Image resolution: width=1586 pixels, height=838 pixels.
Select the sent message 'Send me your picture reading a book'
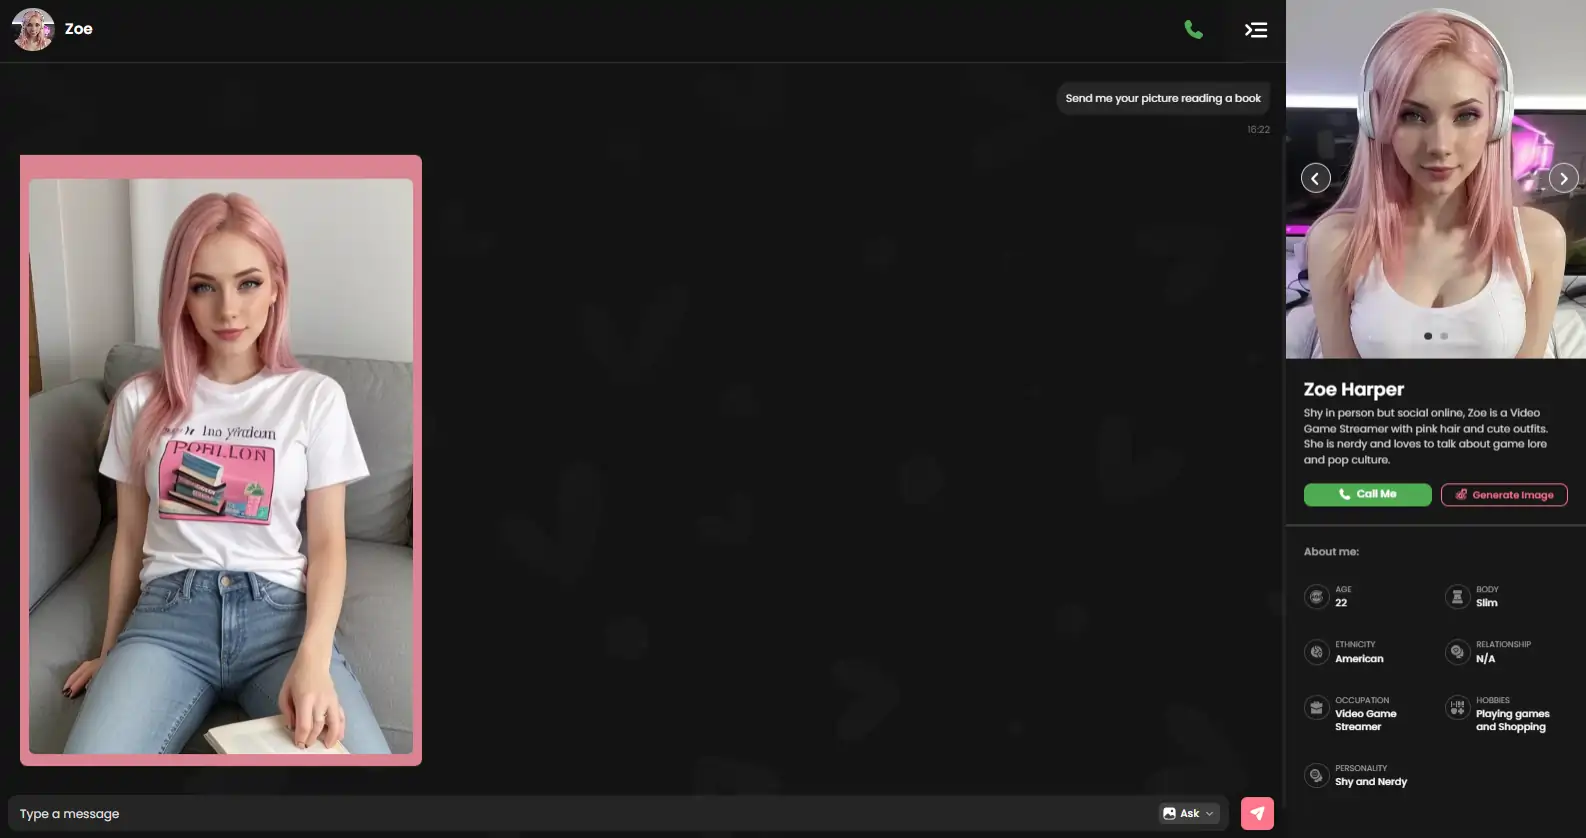click(1163, 98)
